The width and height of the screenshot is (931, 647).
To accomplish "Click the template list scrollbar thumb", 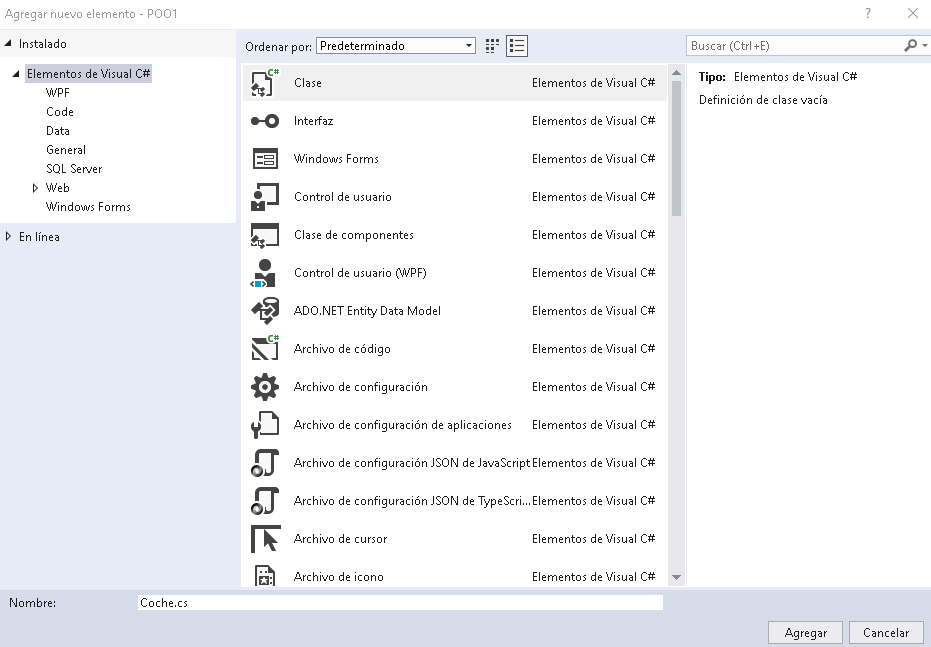I will coord(676,147).
